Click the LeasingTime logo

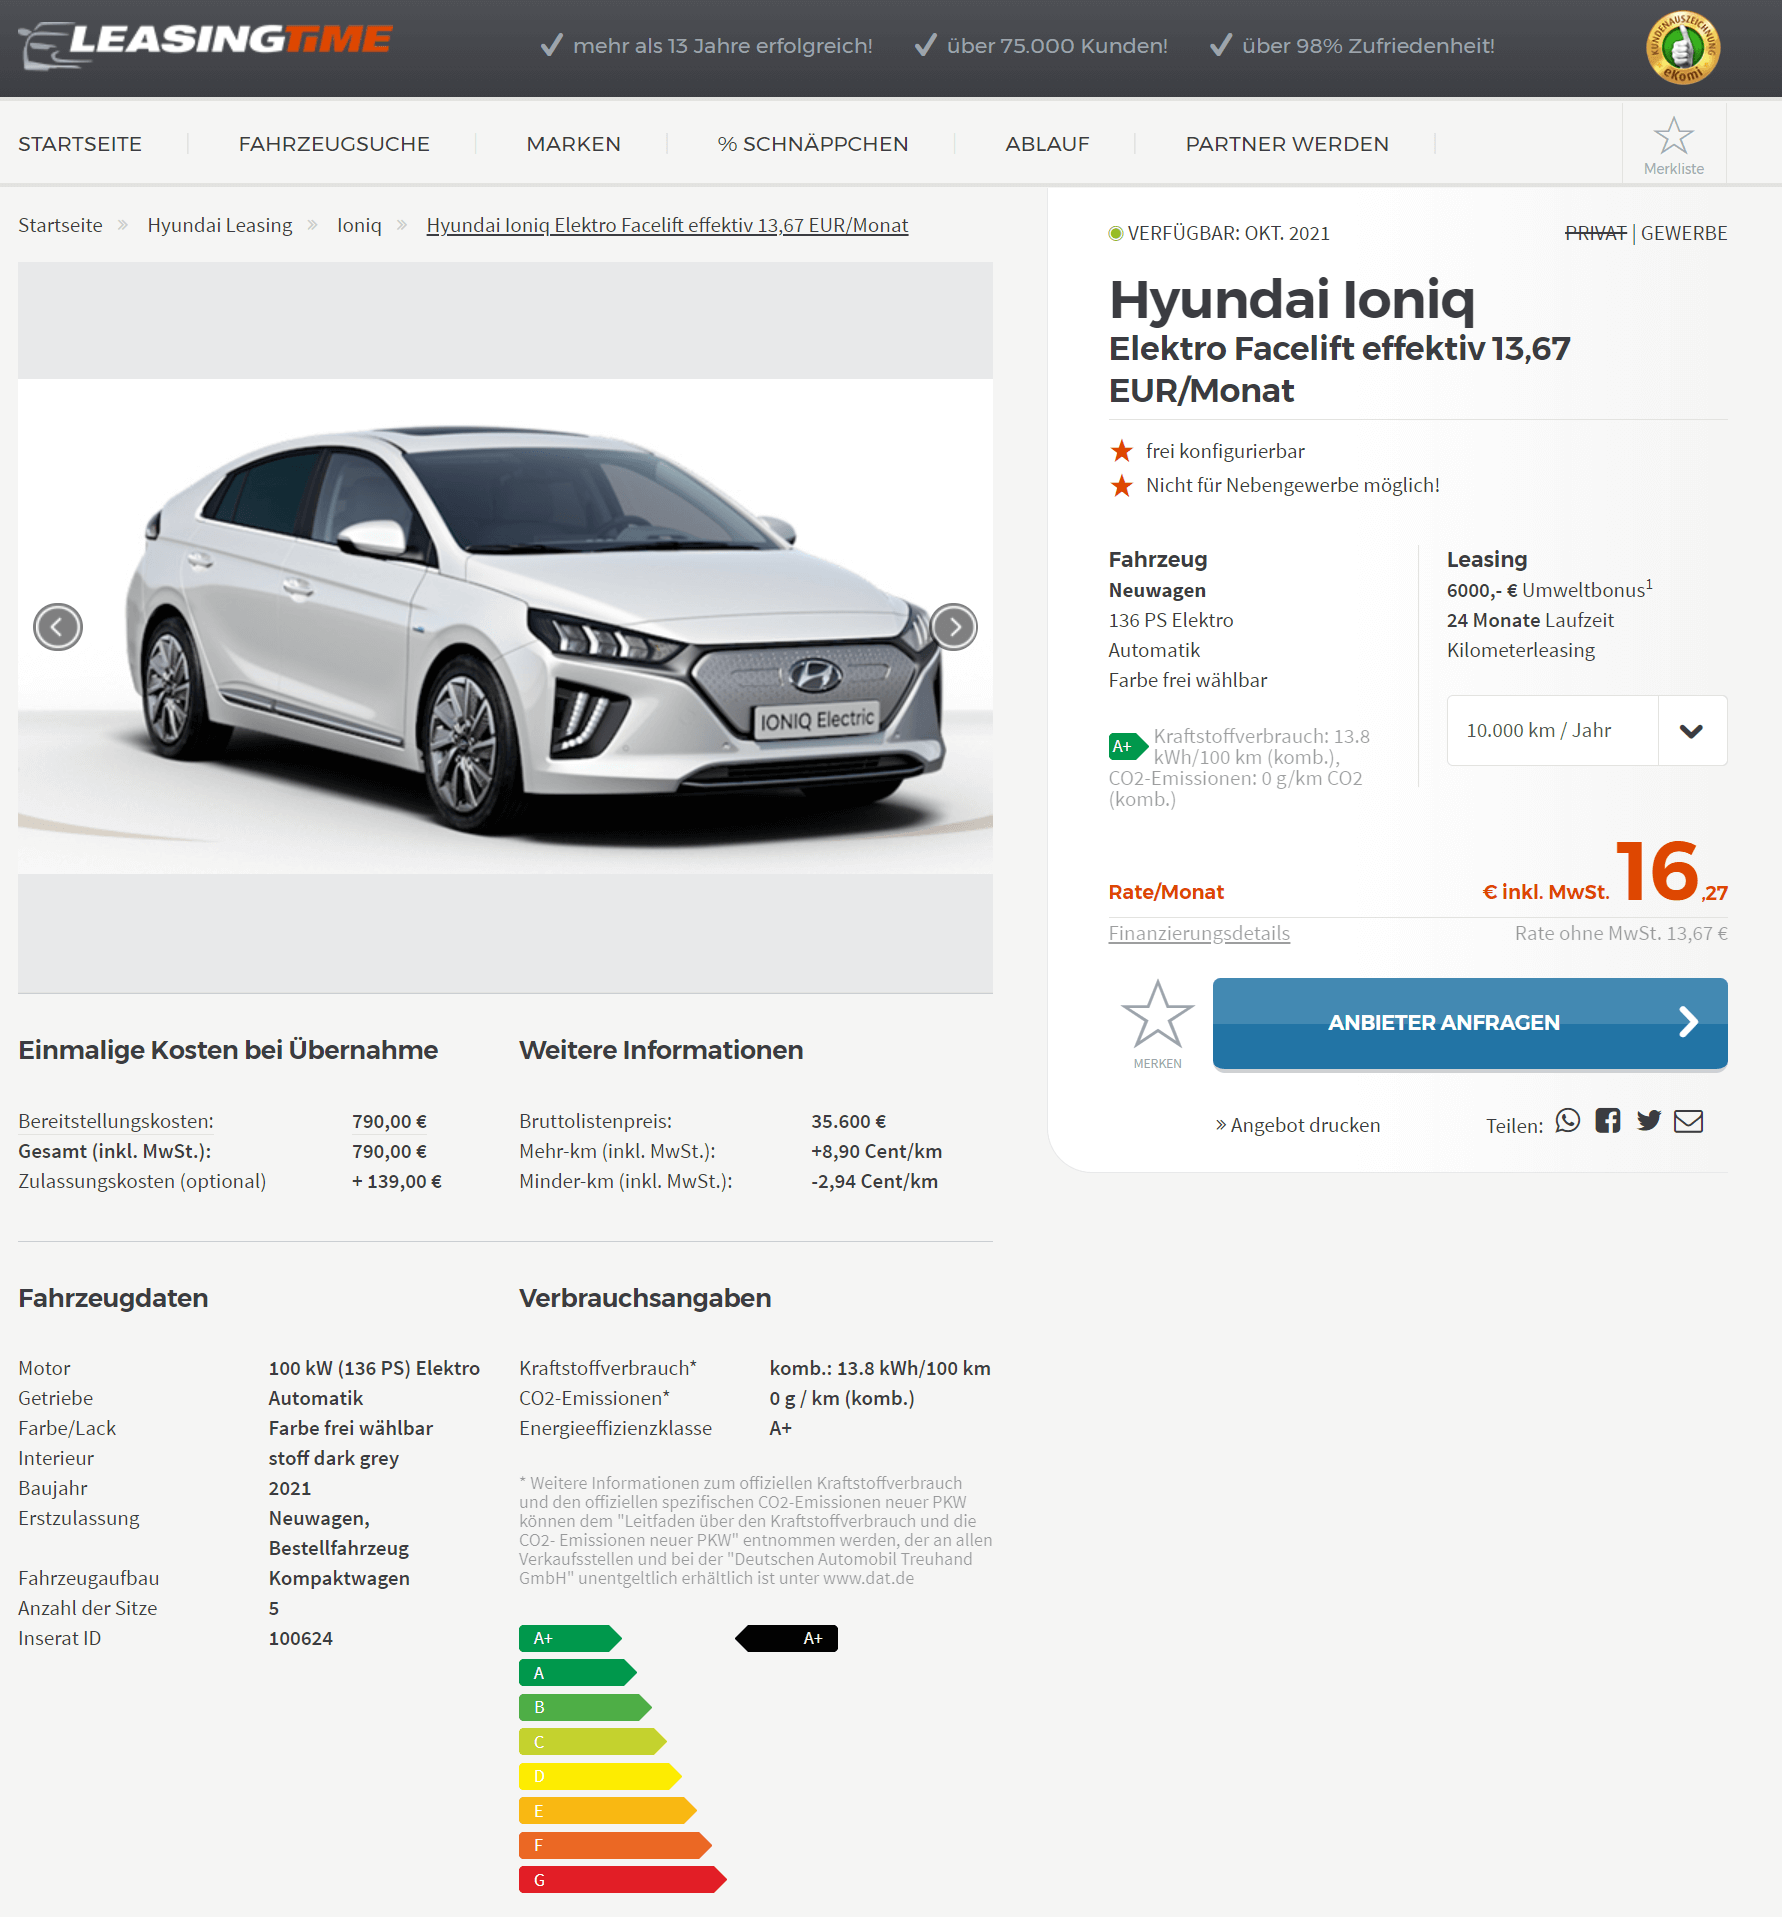(x=206, y=45)
